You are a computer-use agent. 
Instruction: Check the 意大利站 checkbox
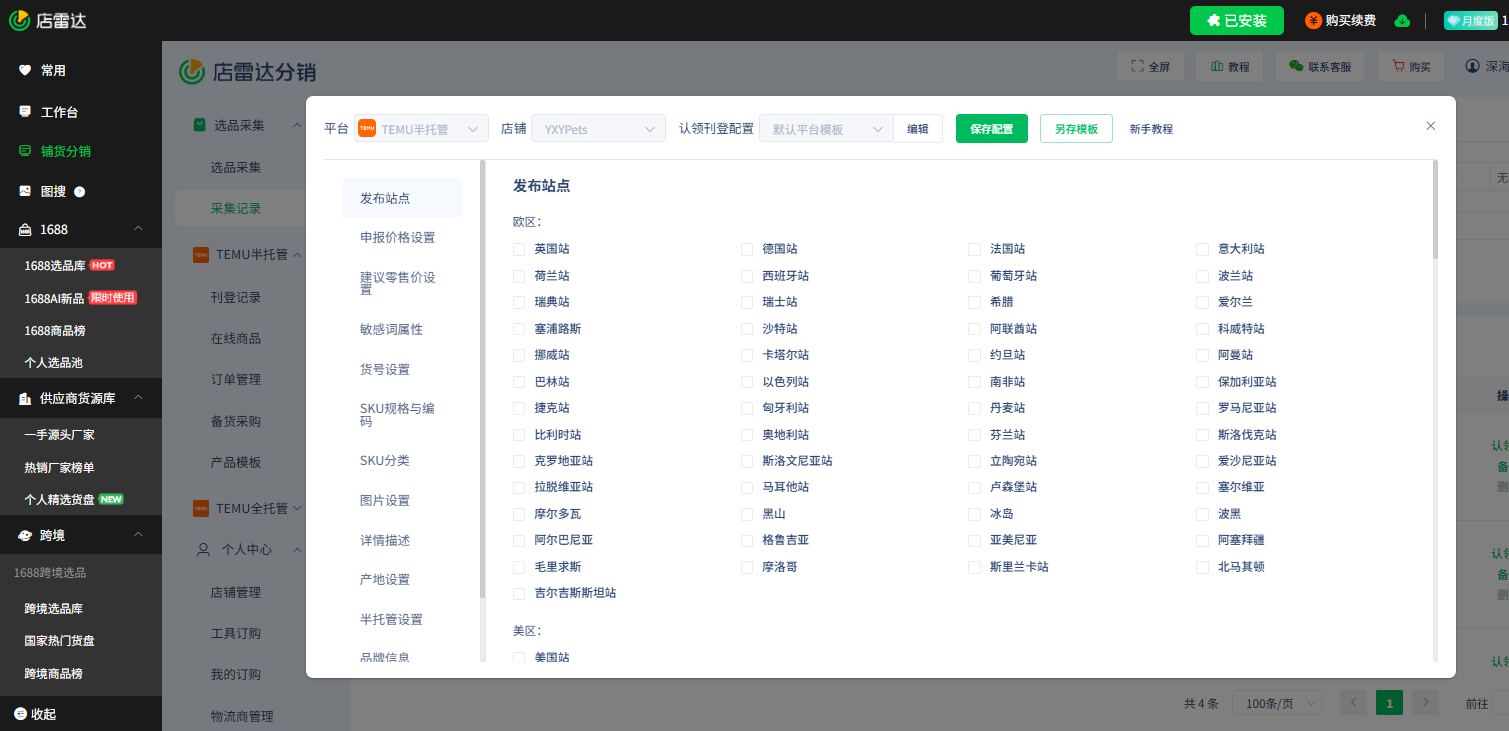tap(1202, 249)
